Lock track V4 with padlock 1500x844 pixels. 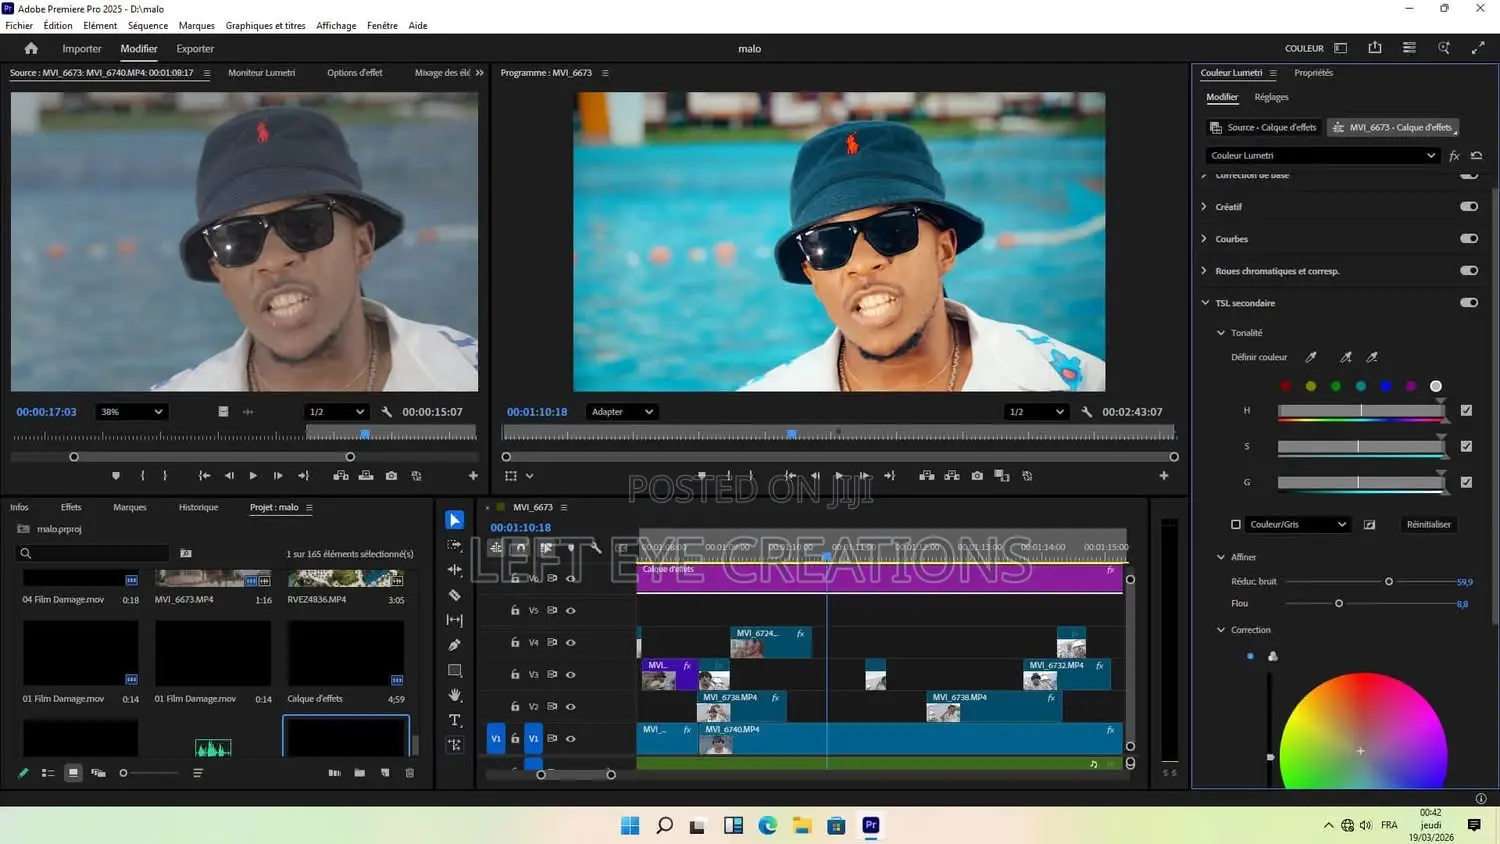click(515, 642)
